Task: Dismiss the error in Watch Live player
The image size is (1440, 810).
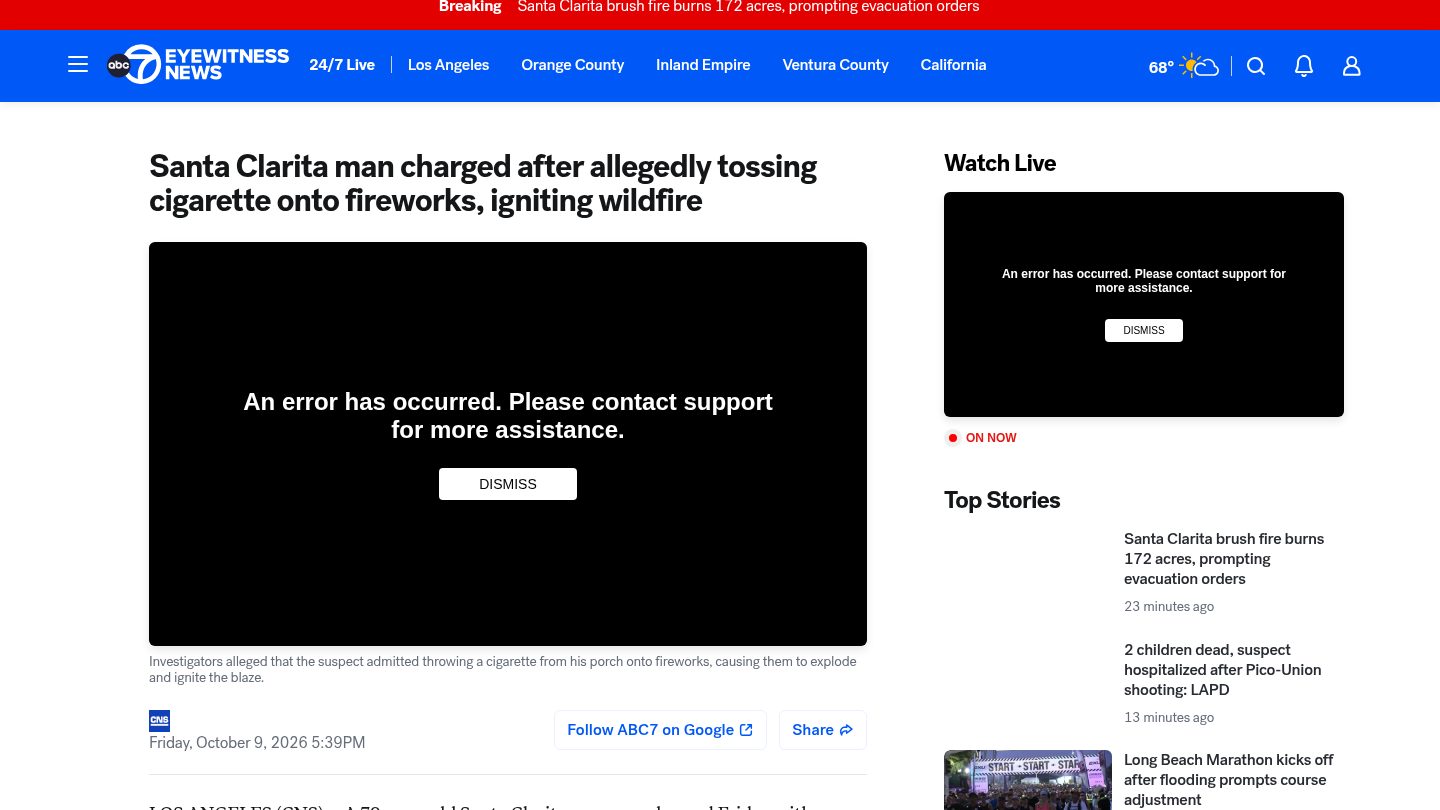Action: pos(1144,330)
